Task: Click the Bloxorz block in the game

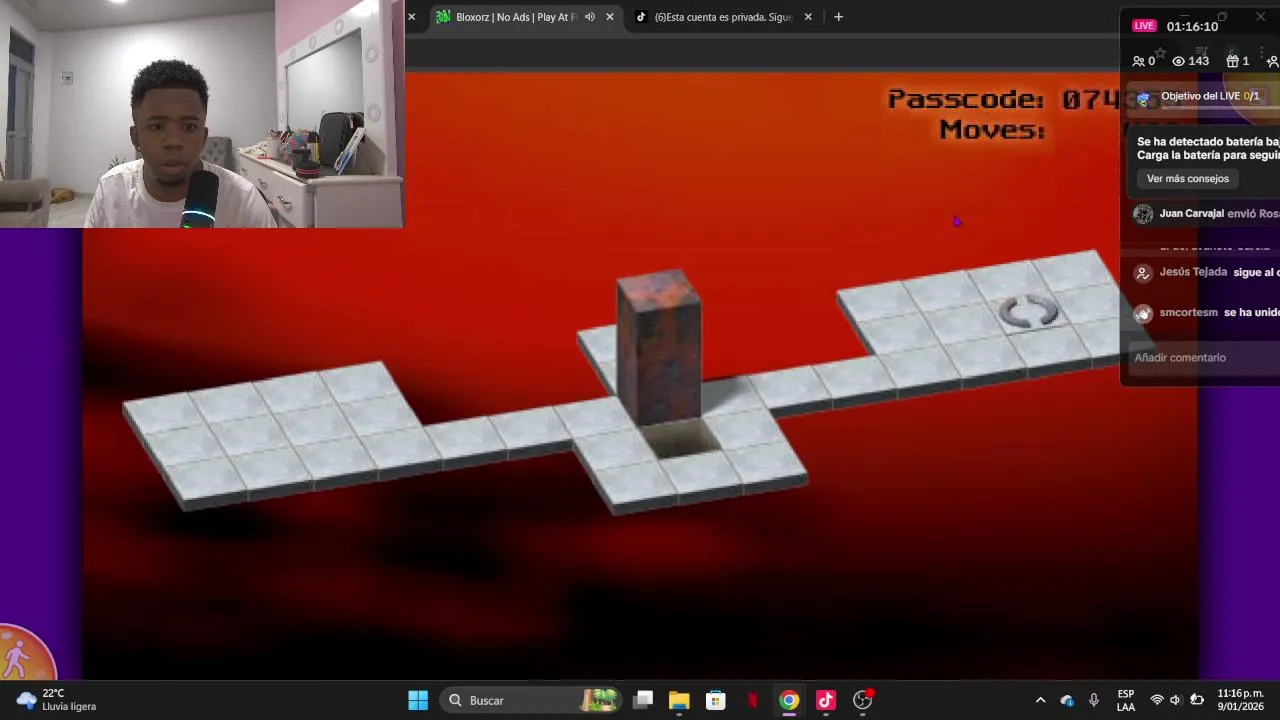Action: pos(659,347)
